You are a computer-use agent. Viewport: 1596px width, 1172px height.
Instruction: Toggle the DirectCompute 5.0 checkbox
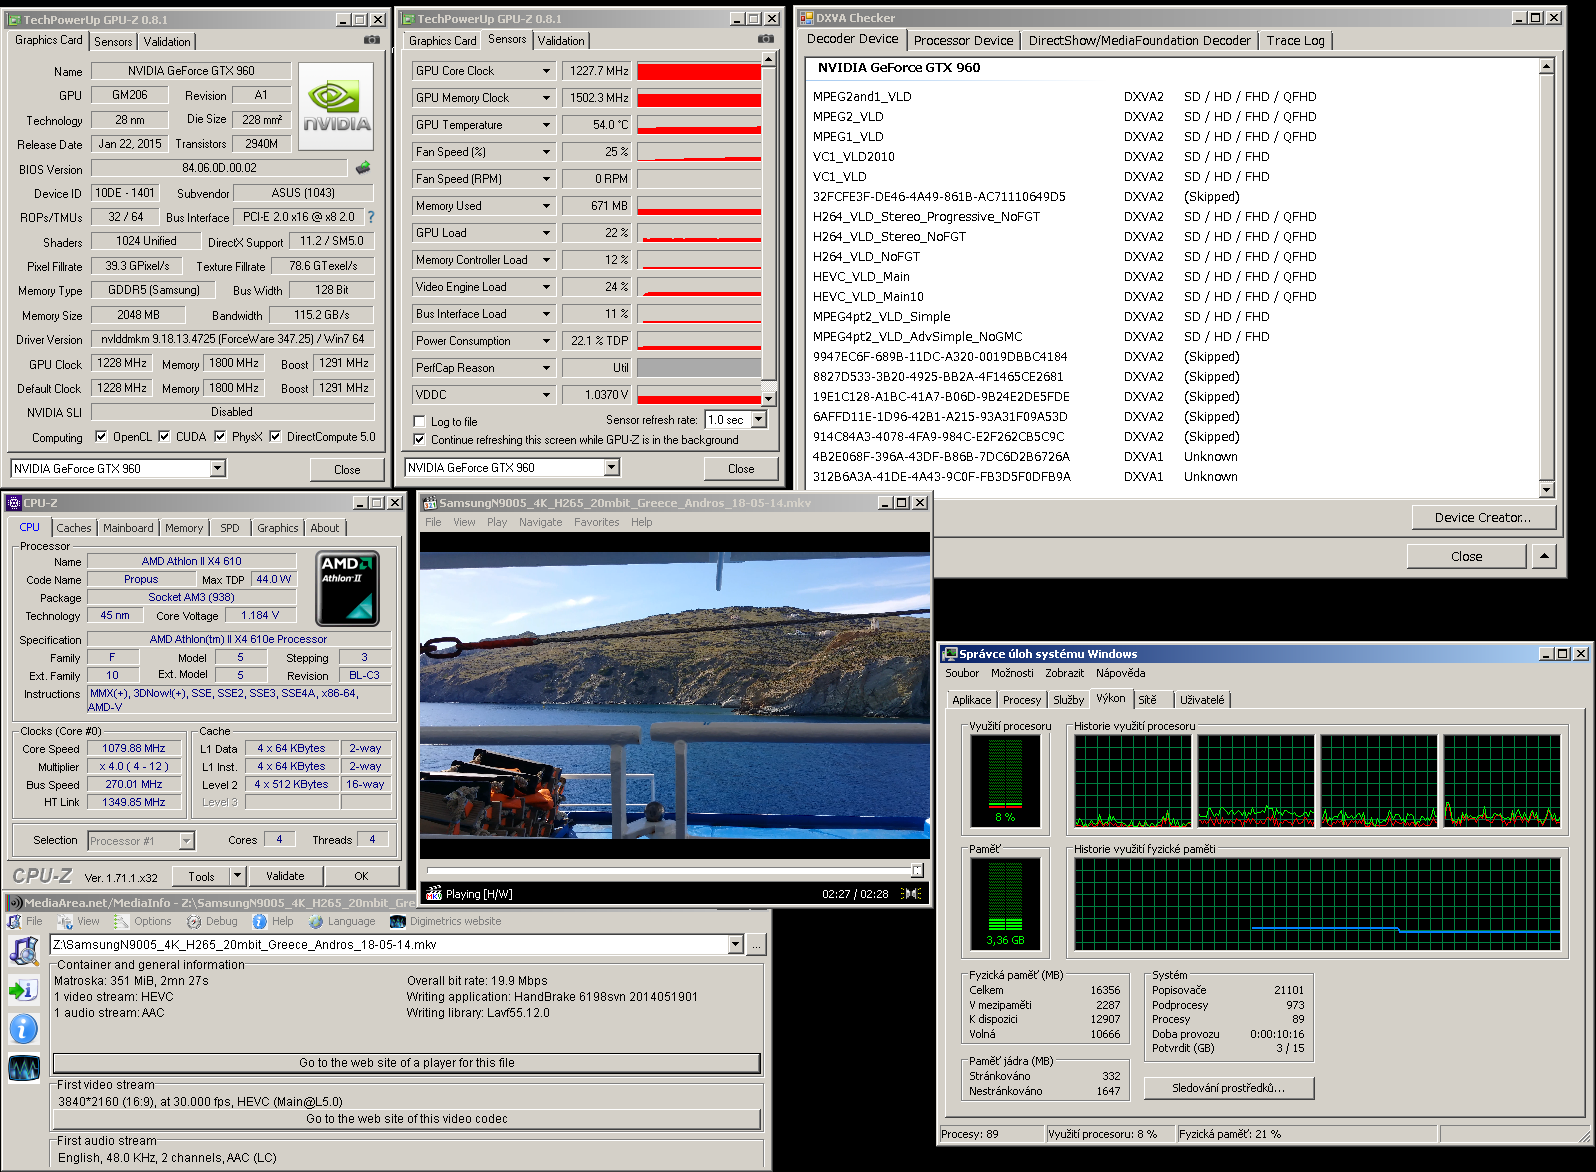click(275, 436)
